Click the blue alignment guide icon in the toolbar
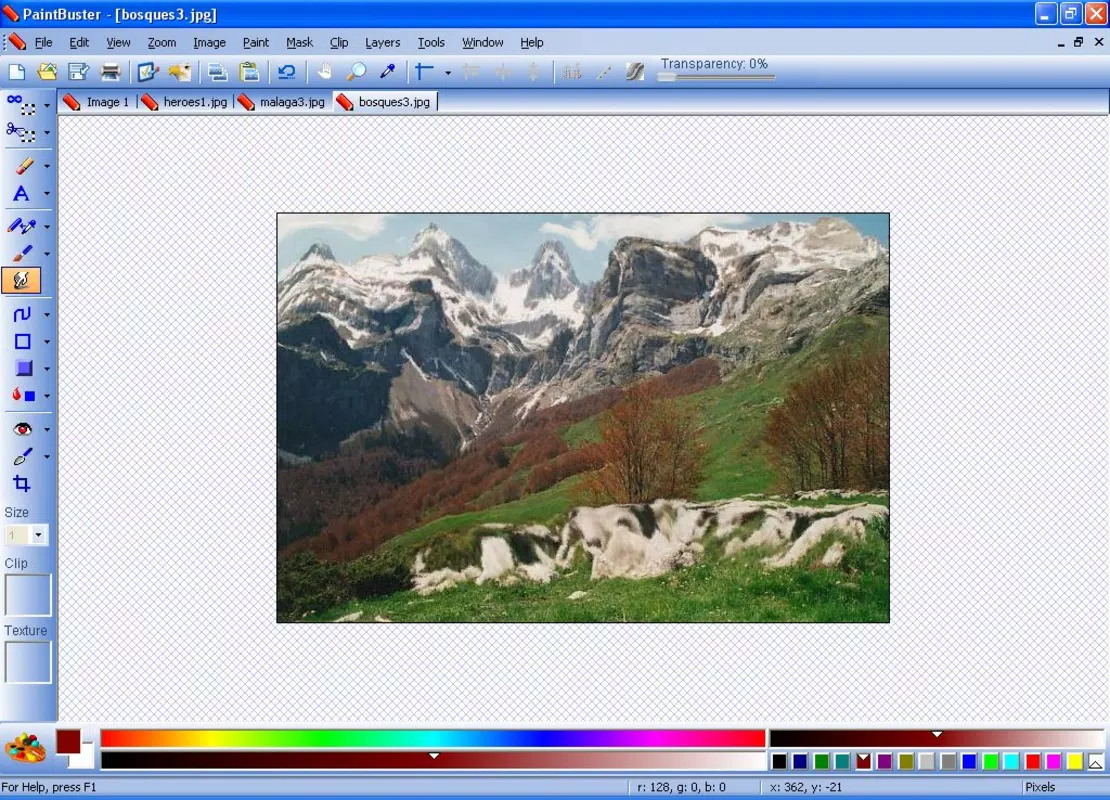Screen dimensions: 1110x800 [425, 72]
